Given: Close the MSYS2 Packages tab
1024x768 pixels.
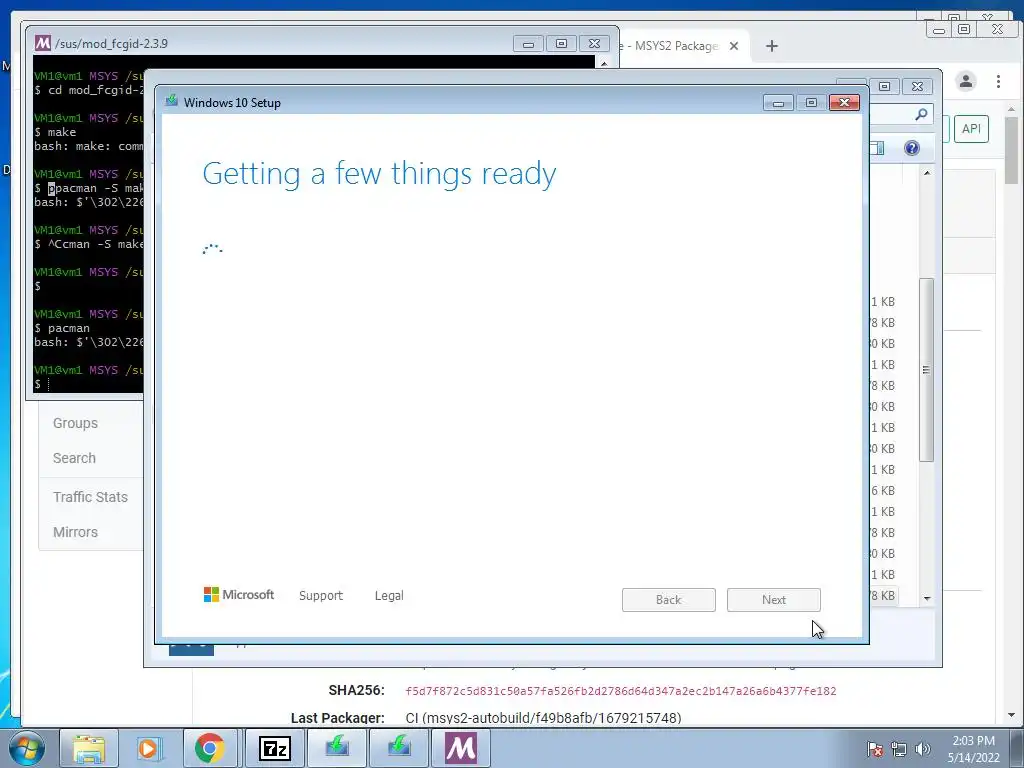Looking at the screenshot, I should tap(734, 46).
